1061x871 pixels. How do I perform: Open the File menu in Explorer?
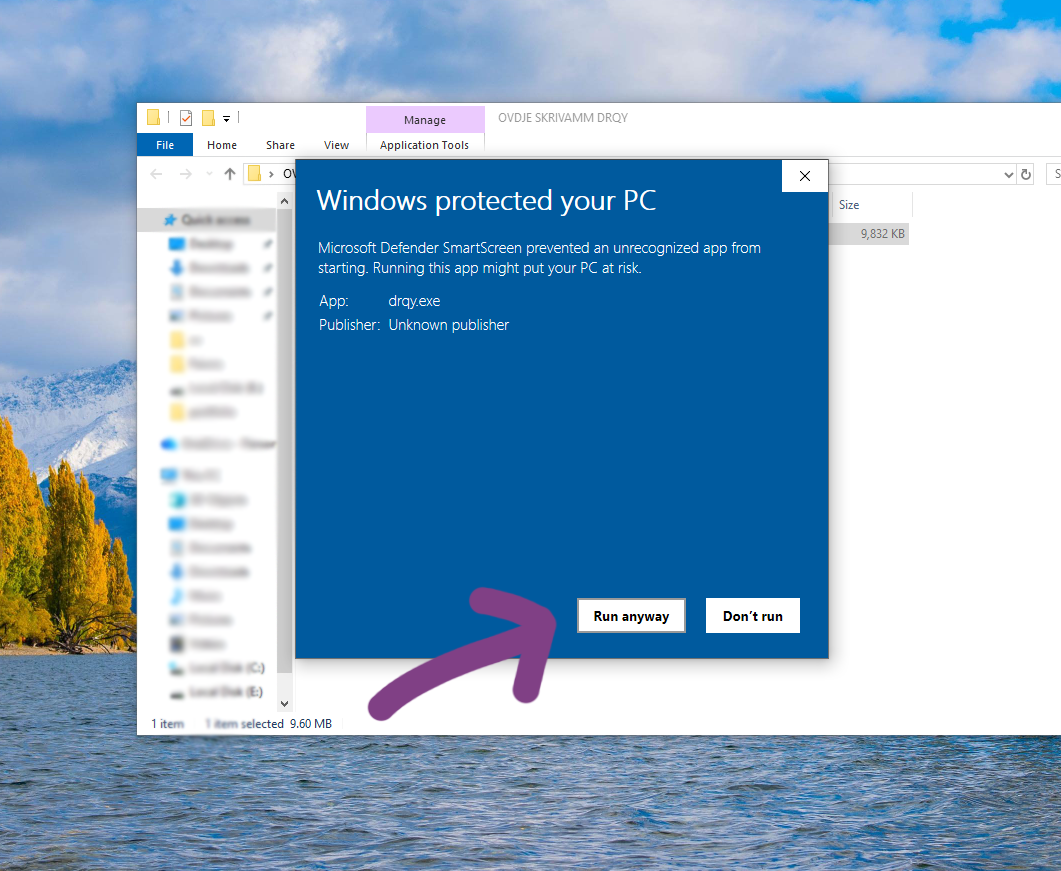(165, 145)
